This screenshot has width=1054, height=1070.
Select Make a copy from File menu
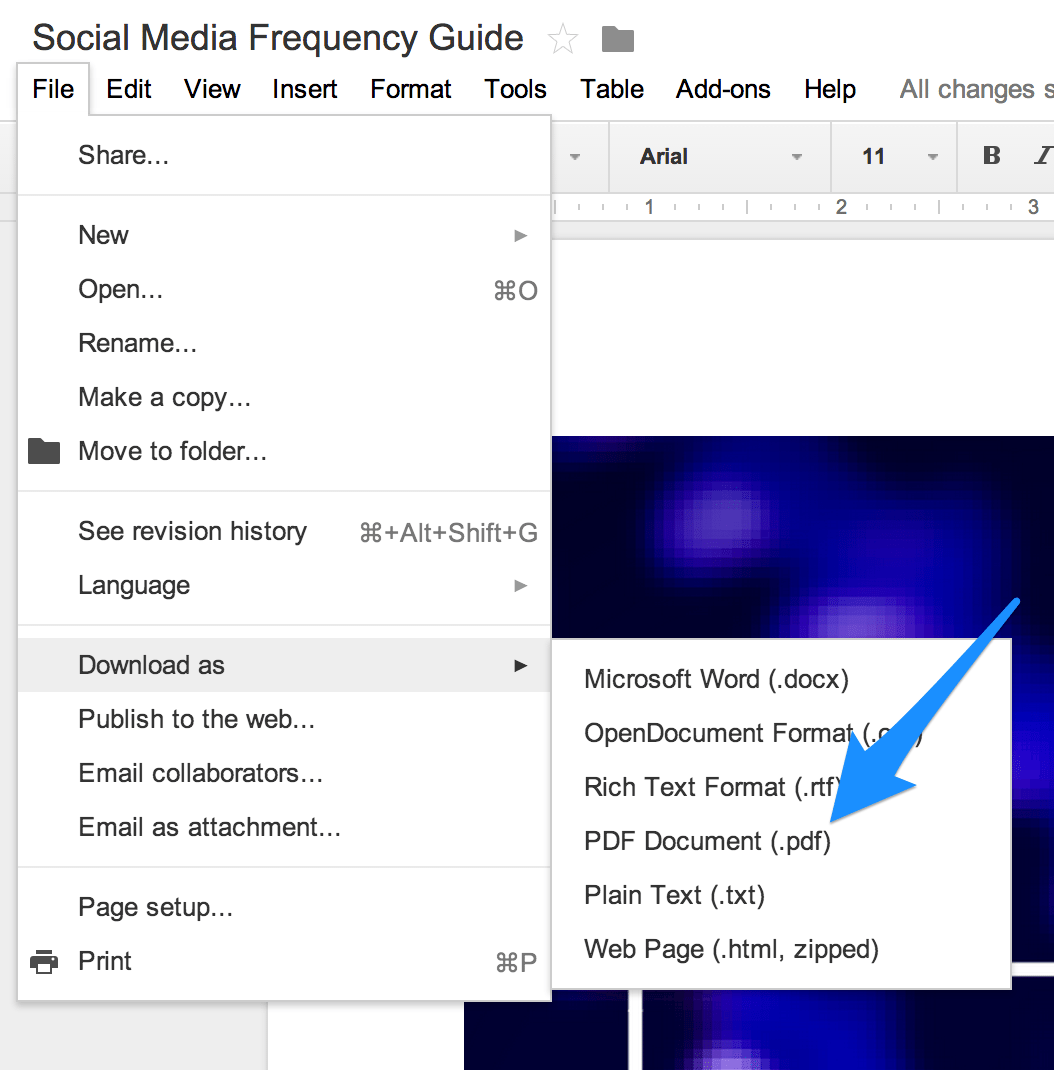pos(164,397)
